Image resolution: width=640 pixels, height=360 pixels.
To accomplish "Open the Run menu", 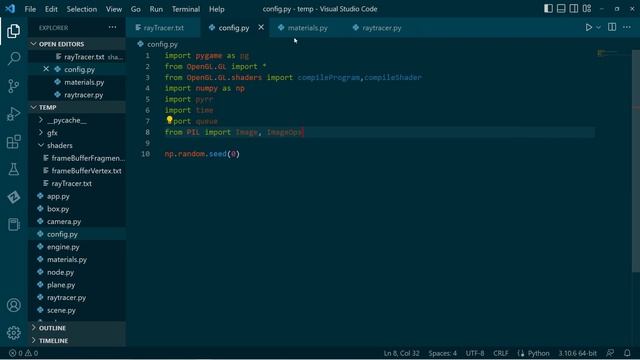I will click(156, 9).
